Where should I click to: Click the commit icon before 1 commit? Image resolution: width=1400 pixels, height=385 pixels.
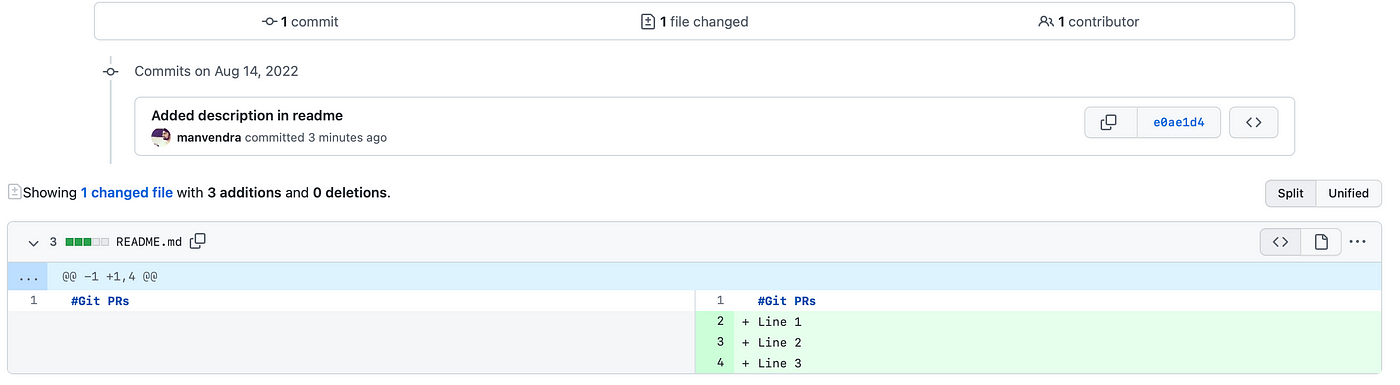(x=270, y=21)
